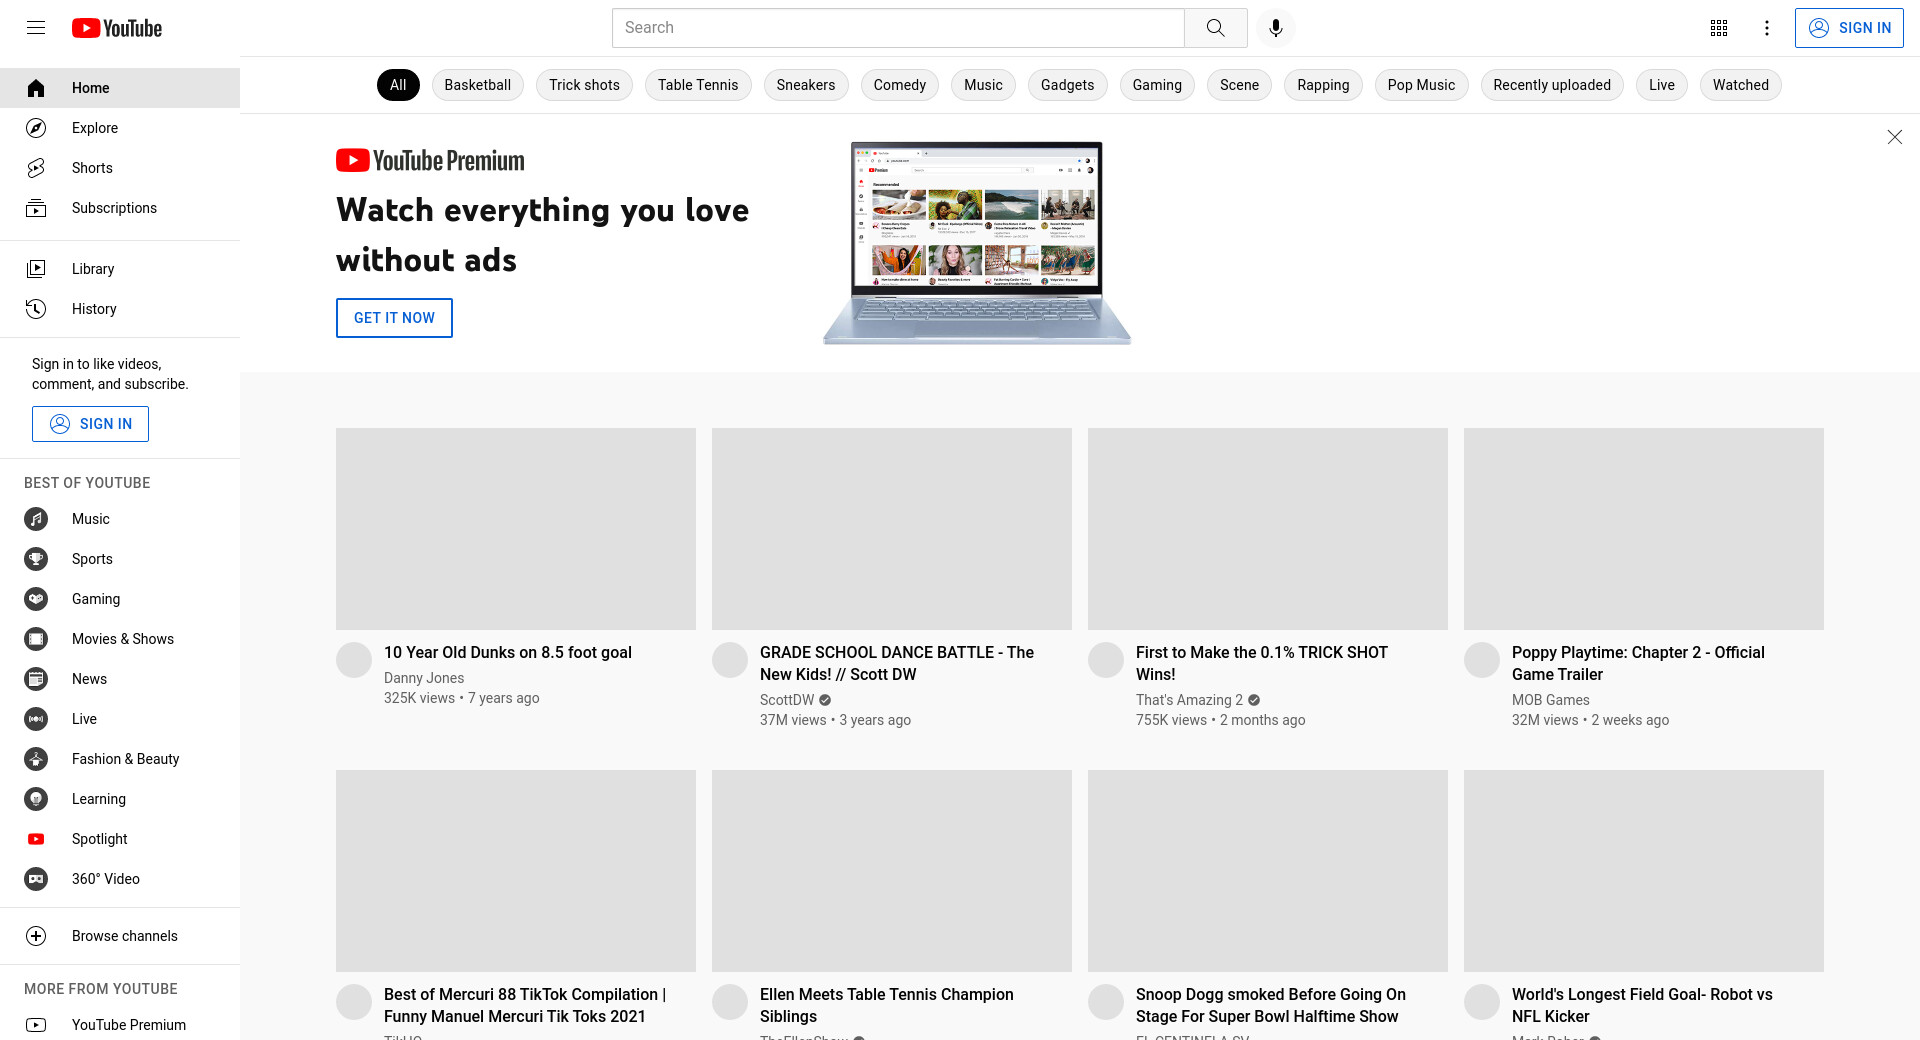Click the search magnifier button

(1215, 28)
